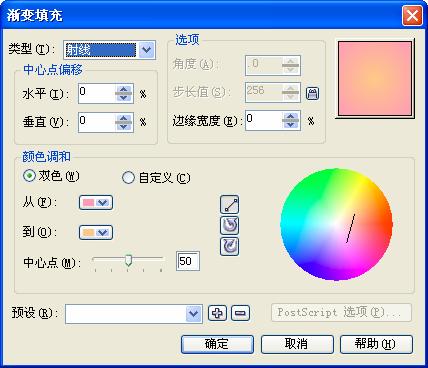Click the 取消 button
Screen dimensions: 428x368
point(297,344)
